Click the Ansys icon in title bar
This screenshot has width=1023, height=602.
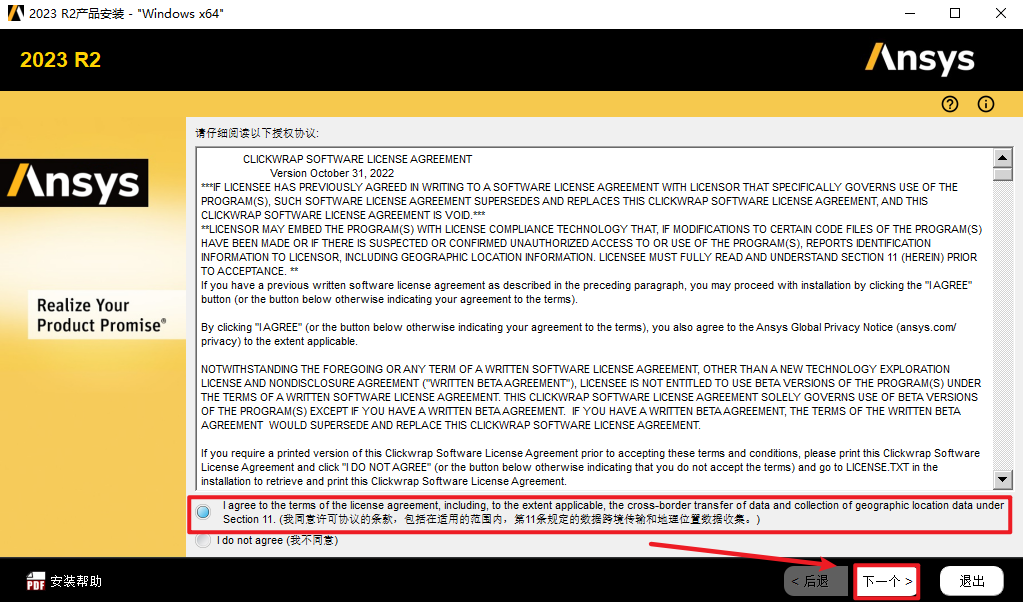pyautogui.click(x=12, y=13)
